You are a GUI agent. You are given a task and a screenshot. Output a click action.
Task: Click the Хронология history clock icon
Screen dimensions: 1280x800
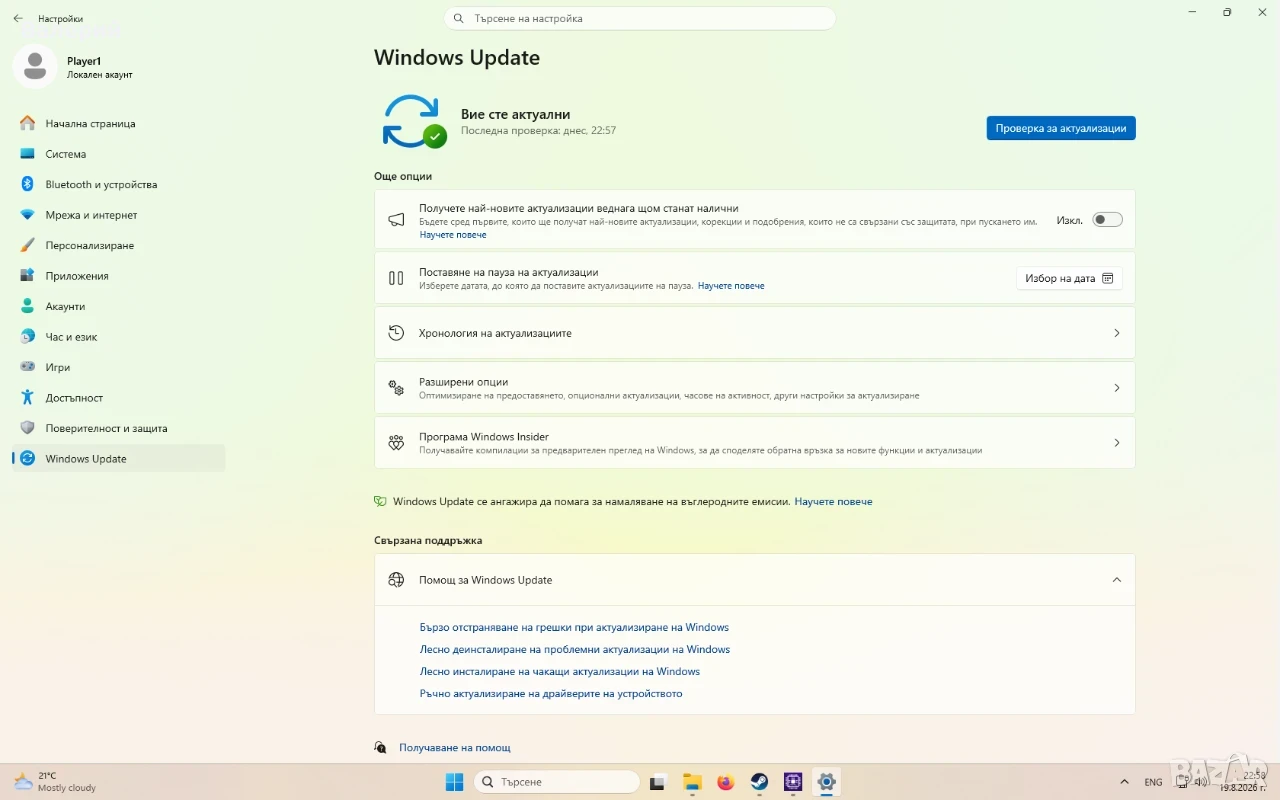(x=396, y=333)
